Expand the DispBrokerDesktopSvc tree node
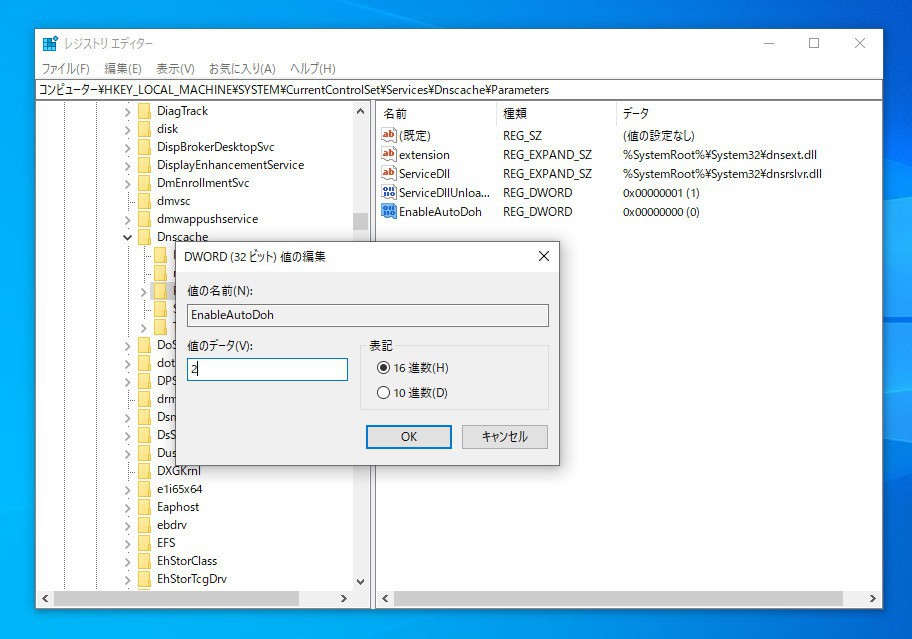Viewport: 912px width, 639px height. [x=127, y=148]
